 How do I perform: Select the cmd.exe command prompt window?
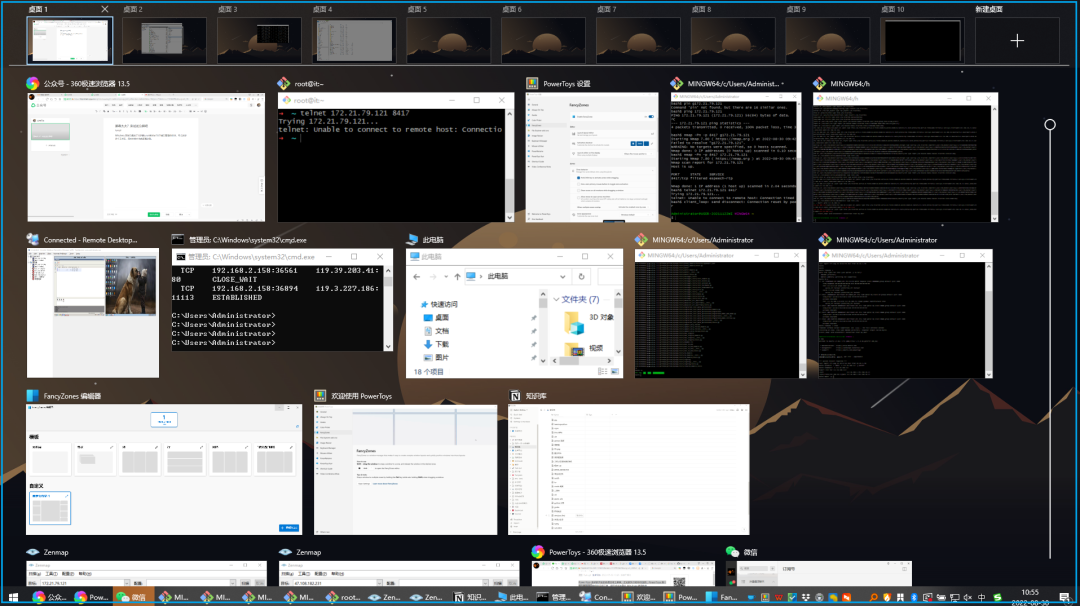tap(282, 300)
